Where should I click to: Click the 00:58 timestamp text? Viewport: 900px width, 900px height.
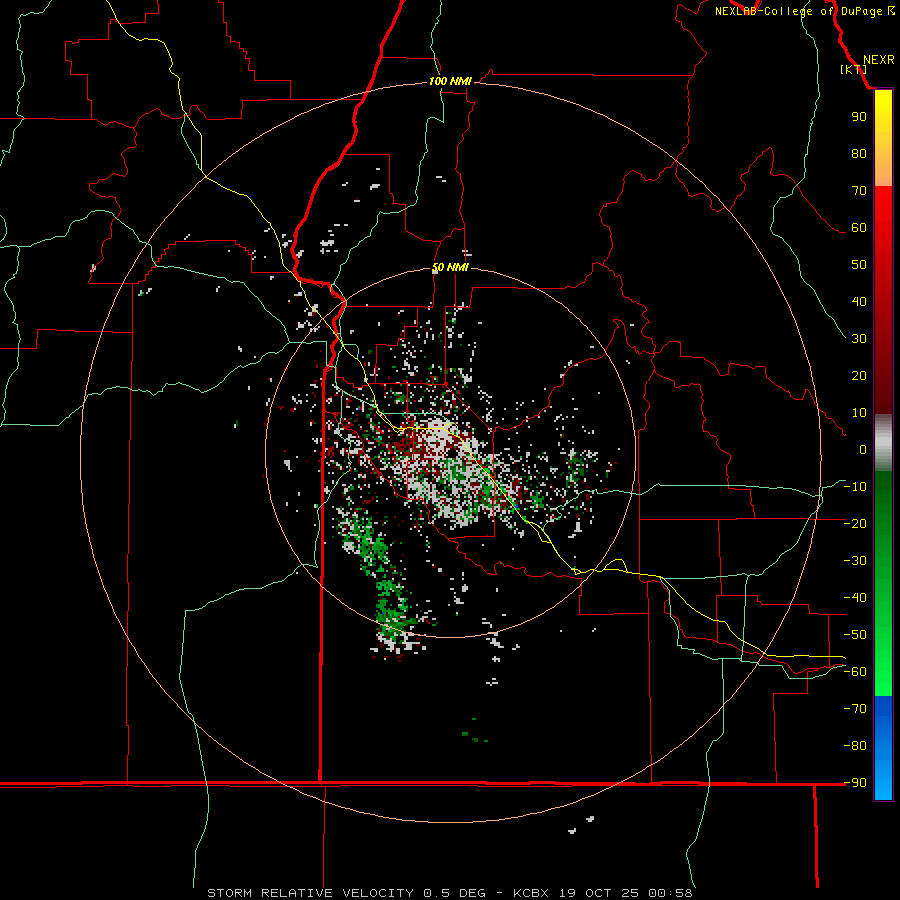click(x=670, y=893)
